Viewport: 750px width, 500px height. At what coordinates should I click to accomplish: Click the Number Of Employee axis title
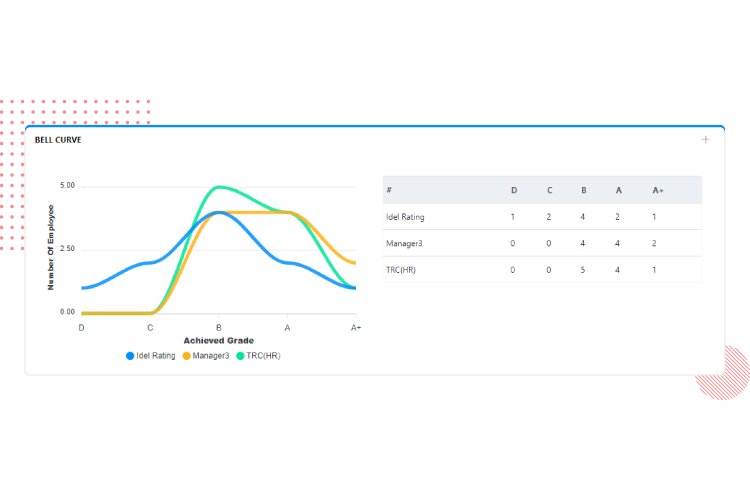click(x=51, y=247)
